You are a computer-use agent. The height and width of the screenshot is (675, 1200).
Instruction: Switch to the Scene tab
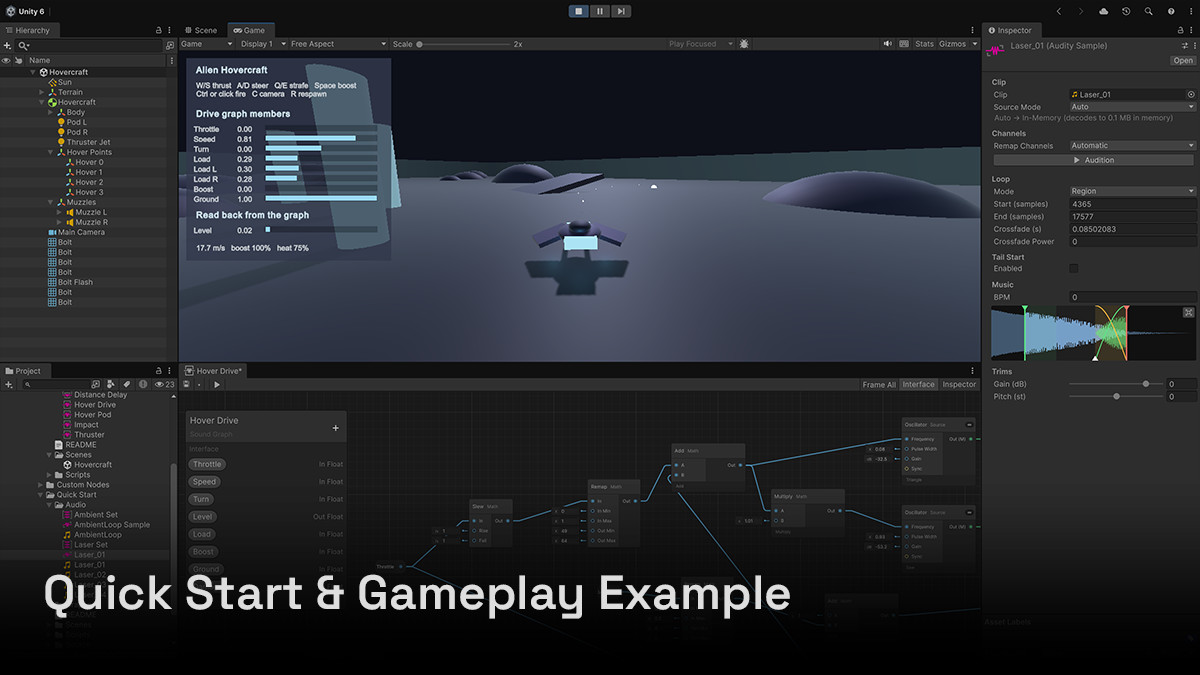tap(200, 30)
